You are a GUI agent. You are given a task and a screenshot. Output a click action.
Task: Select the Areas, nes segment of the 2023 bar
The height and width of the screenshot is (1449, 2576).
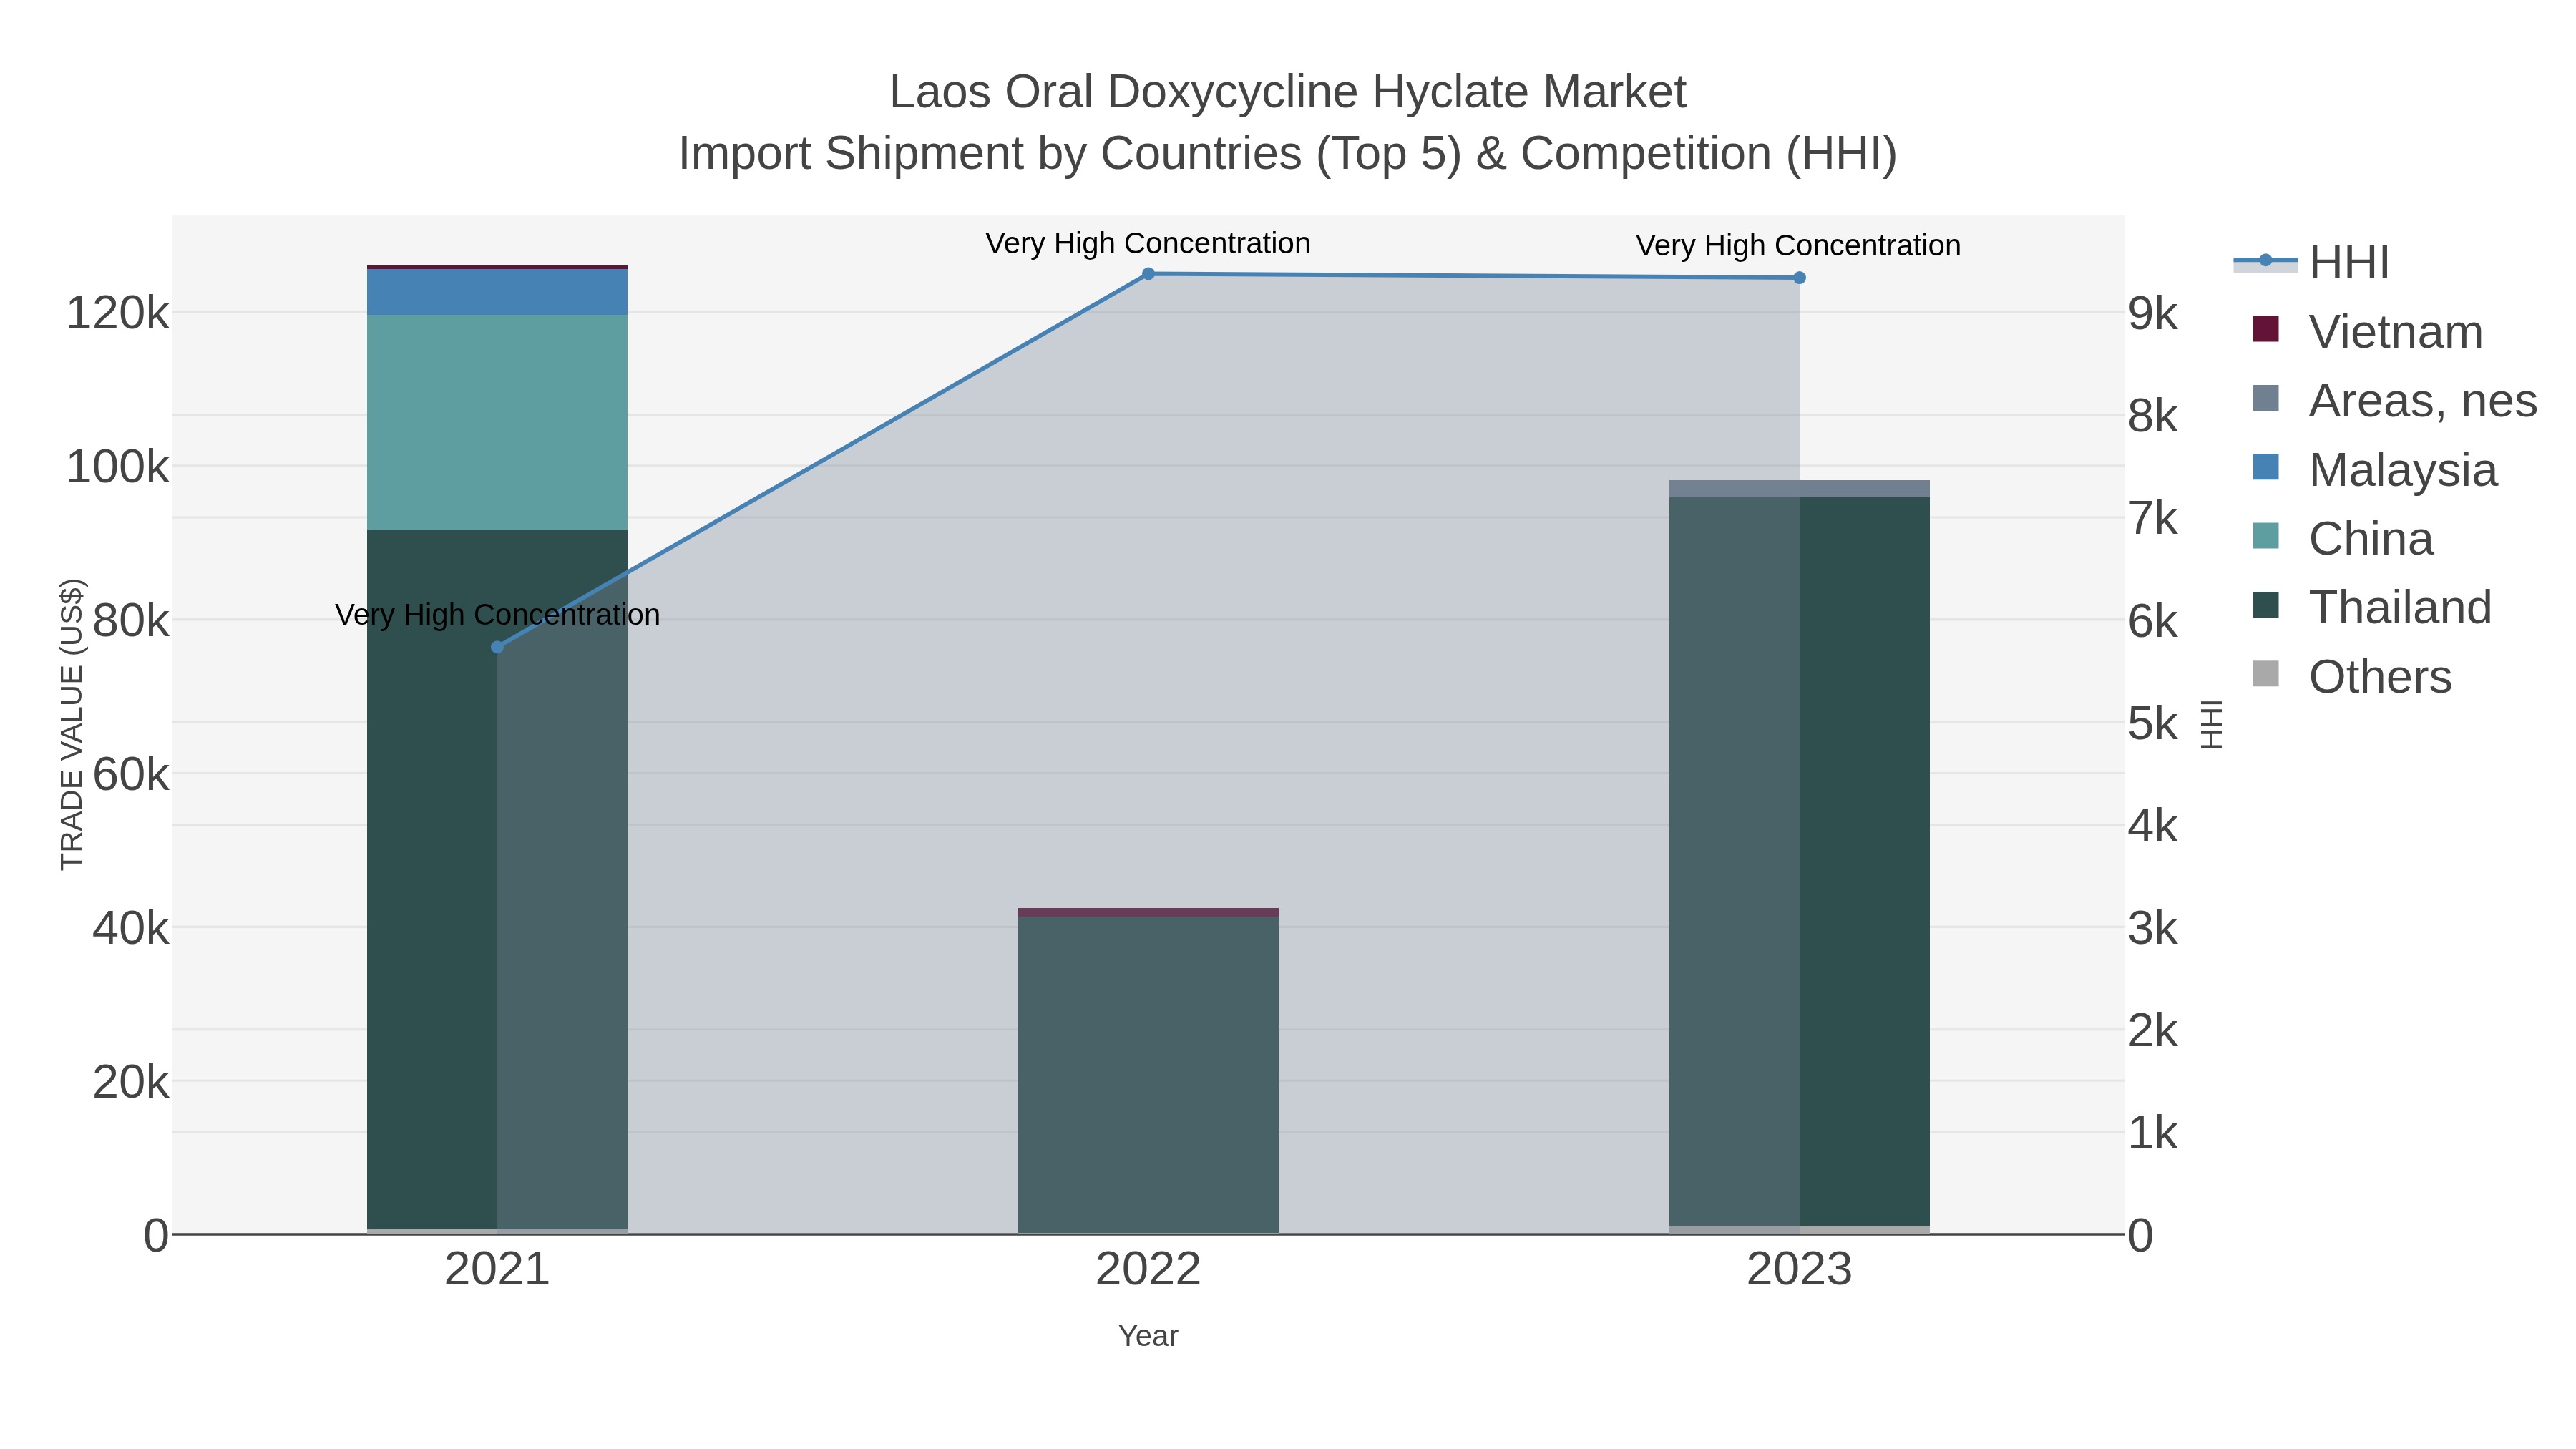[x=1799, y=488]
